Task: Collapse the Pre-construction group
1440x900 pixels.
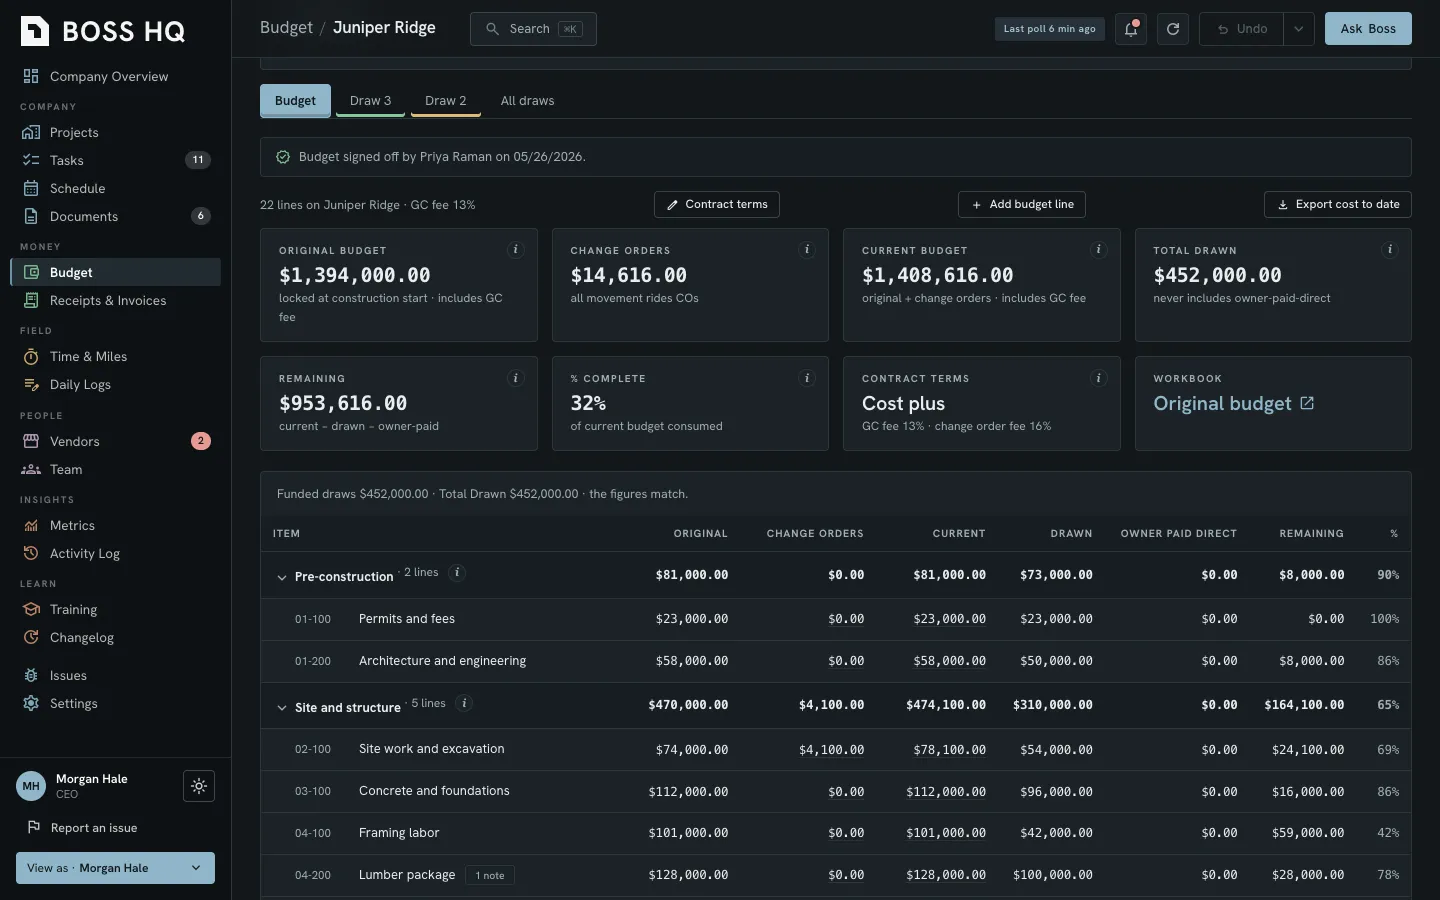Action: tap(282, 577)
